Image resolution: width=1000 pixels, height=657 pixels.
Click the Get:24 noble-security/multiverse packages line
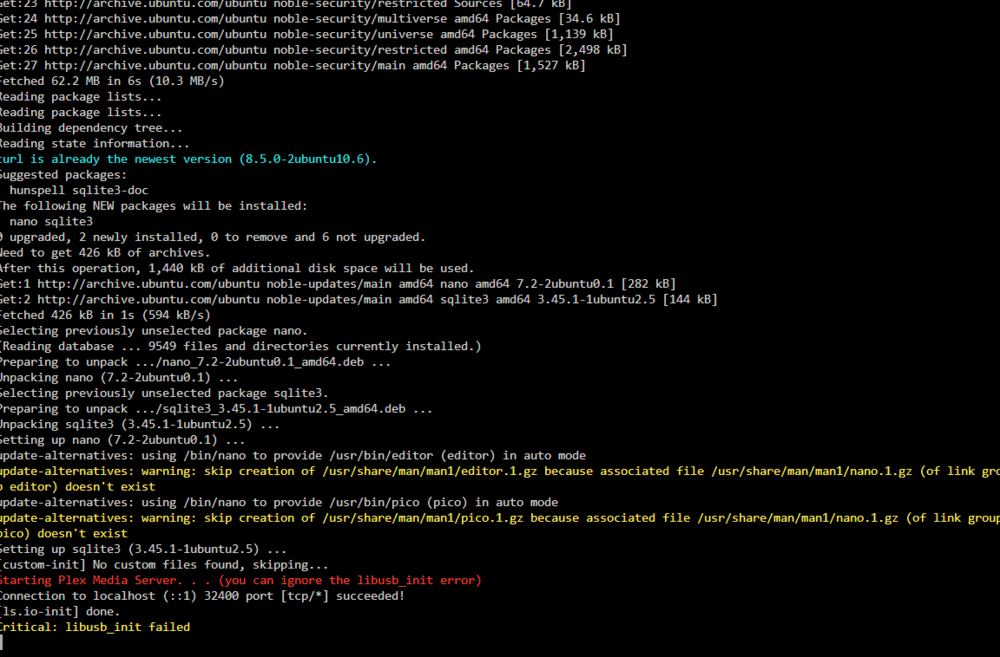click(x=310, y=18)
